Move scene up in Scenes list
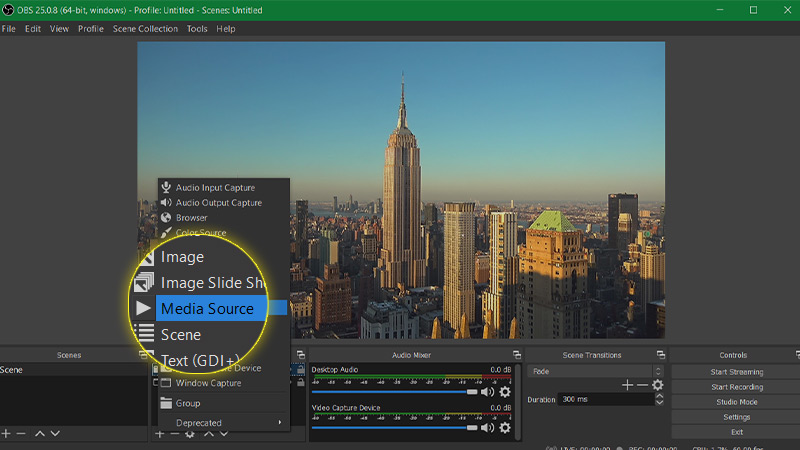The width and height of the screenshot is (800, 450). point(40,433)
